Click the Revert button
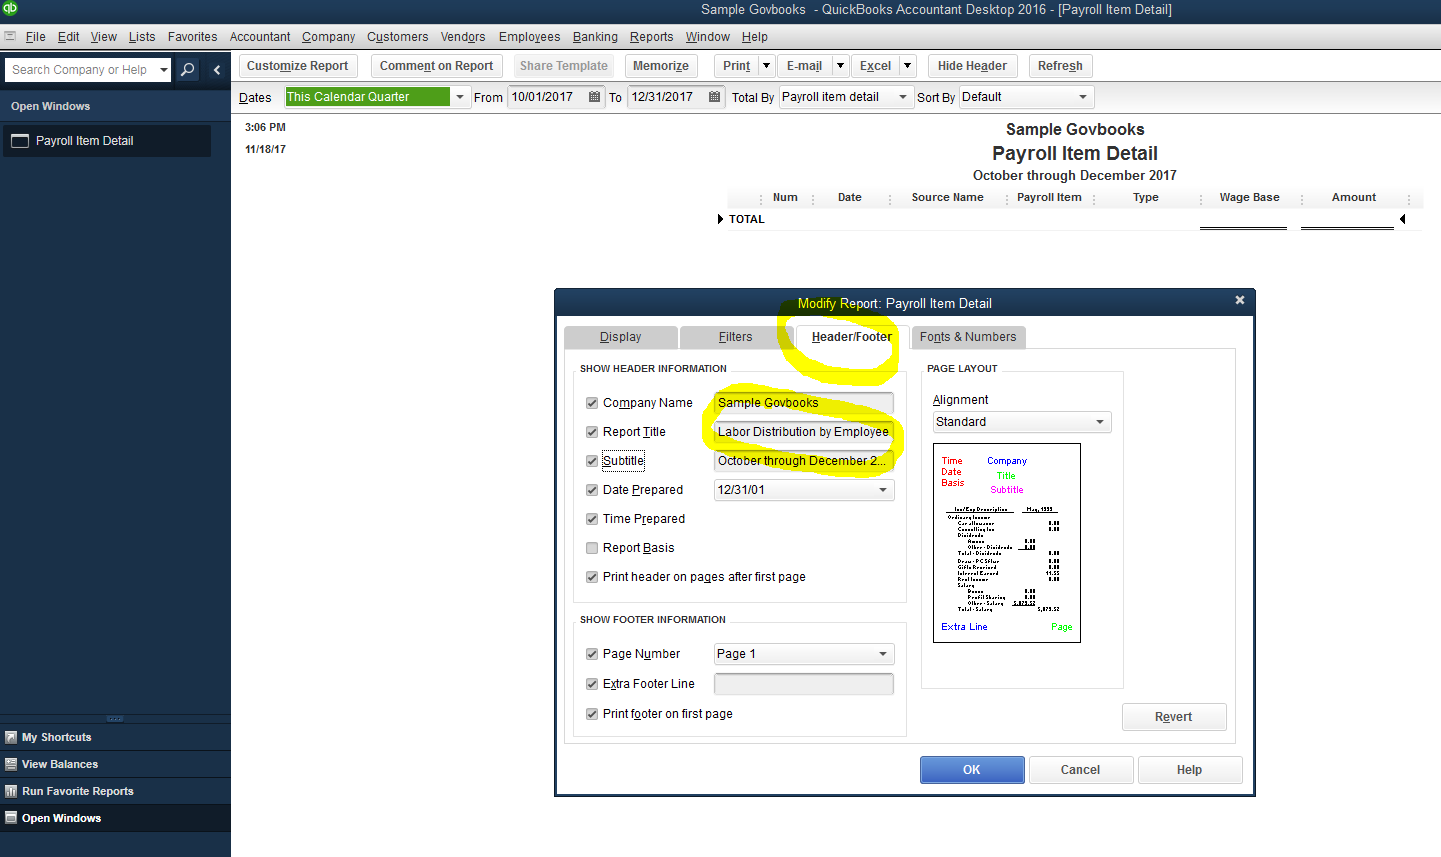The height and width of the screenshot is (857, 1441). tap(1173, 716)
